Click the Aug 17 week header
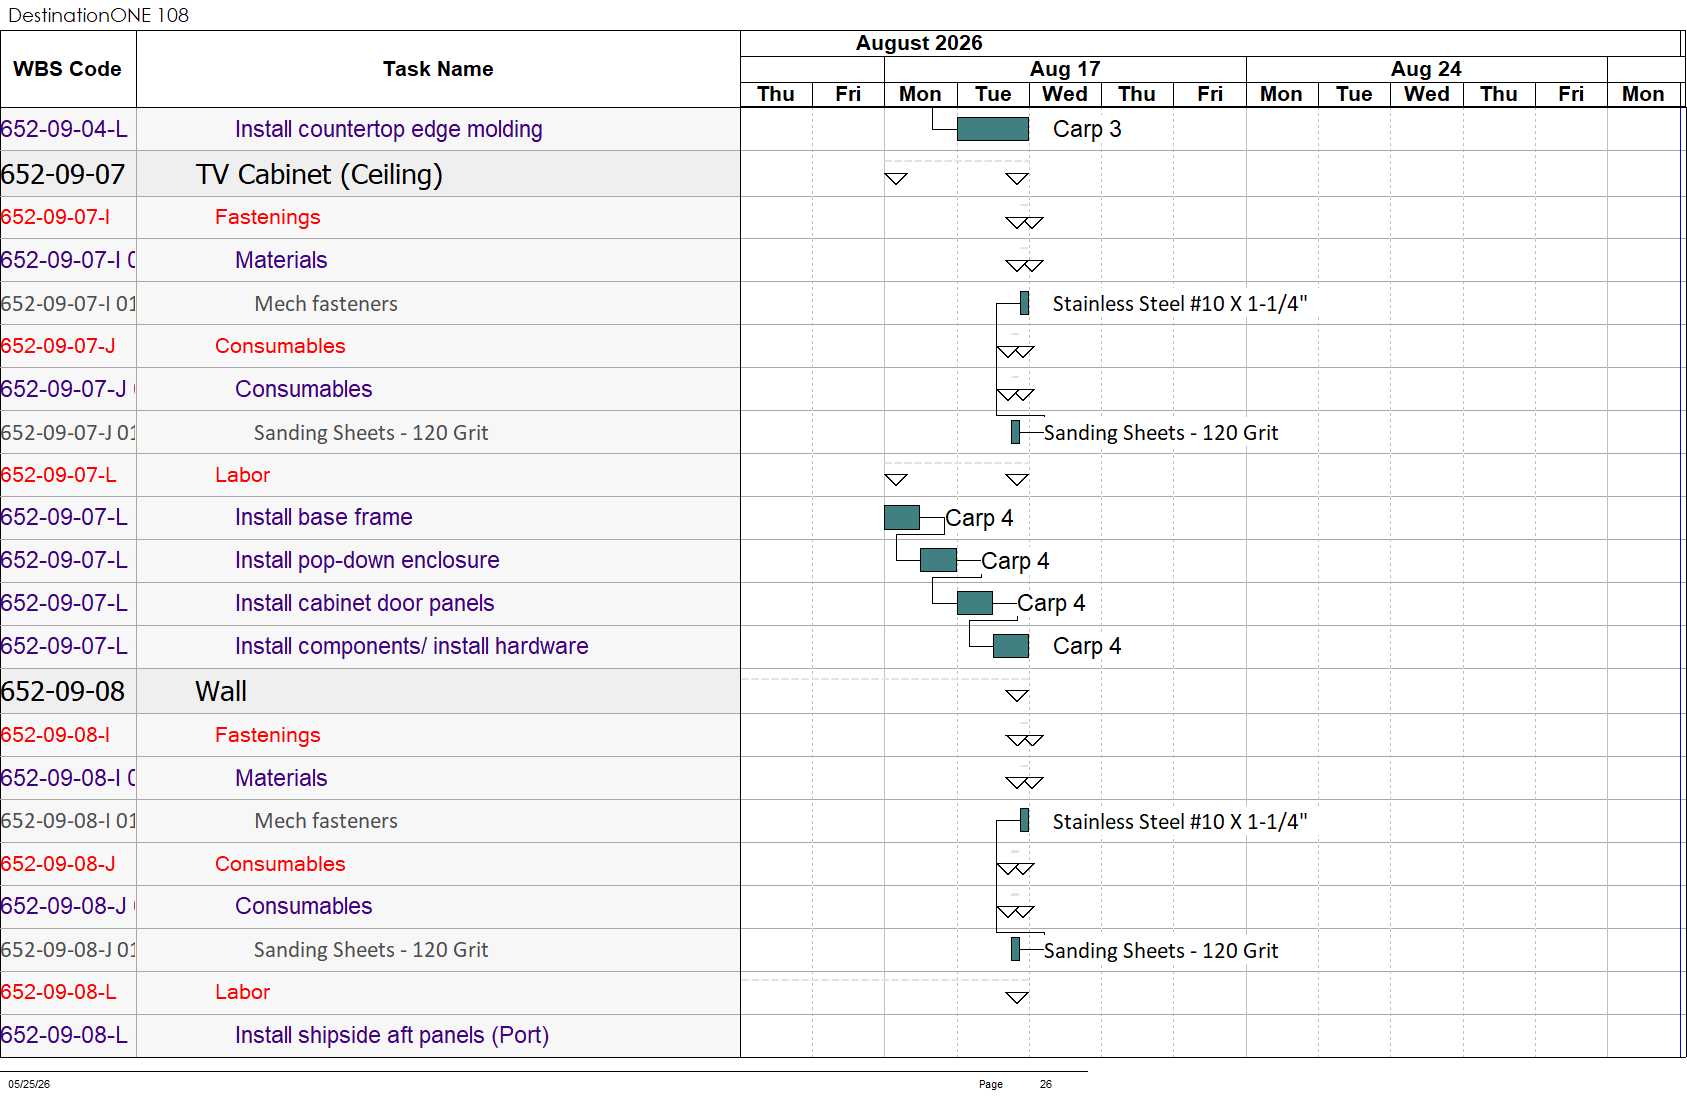This screenshot has height=1097, width=1687. [x=1065, y=69]
